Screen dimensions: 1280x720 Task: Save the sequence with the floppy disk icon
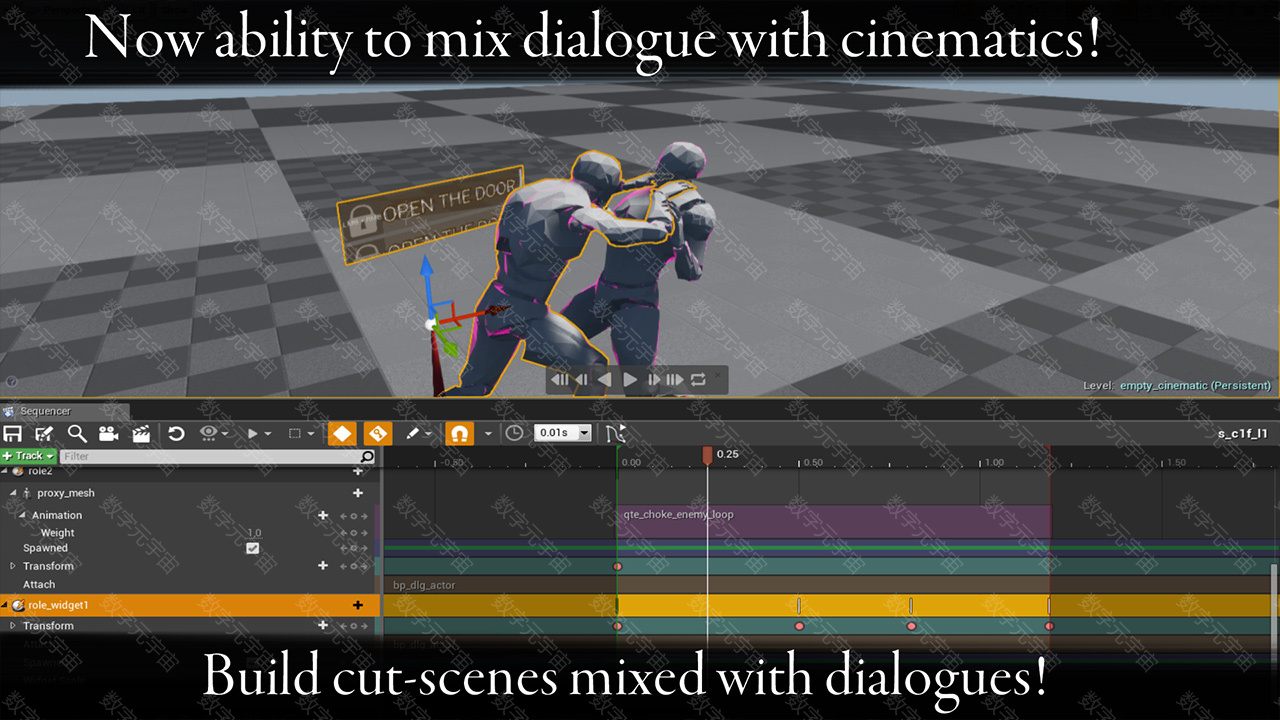click(12, 434)
